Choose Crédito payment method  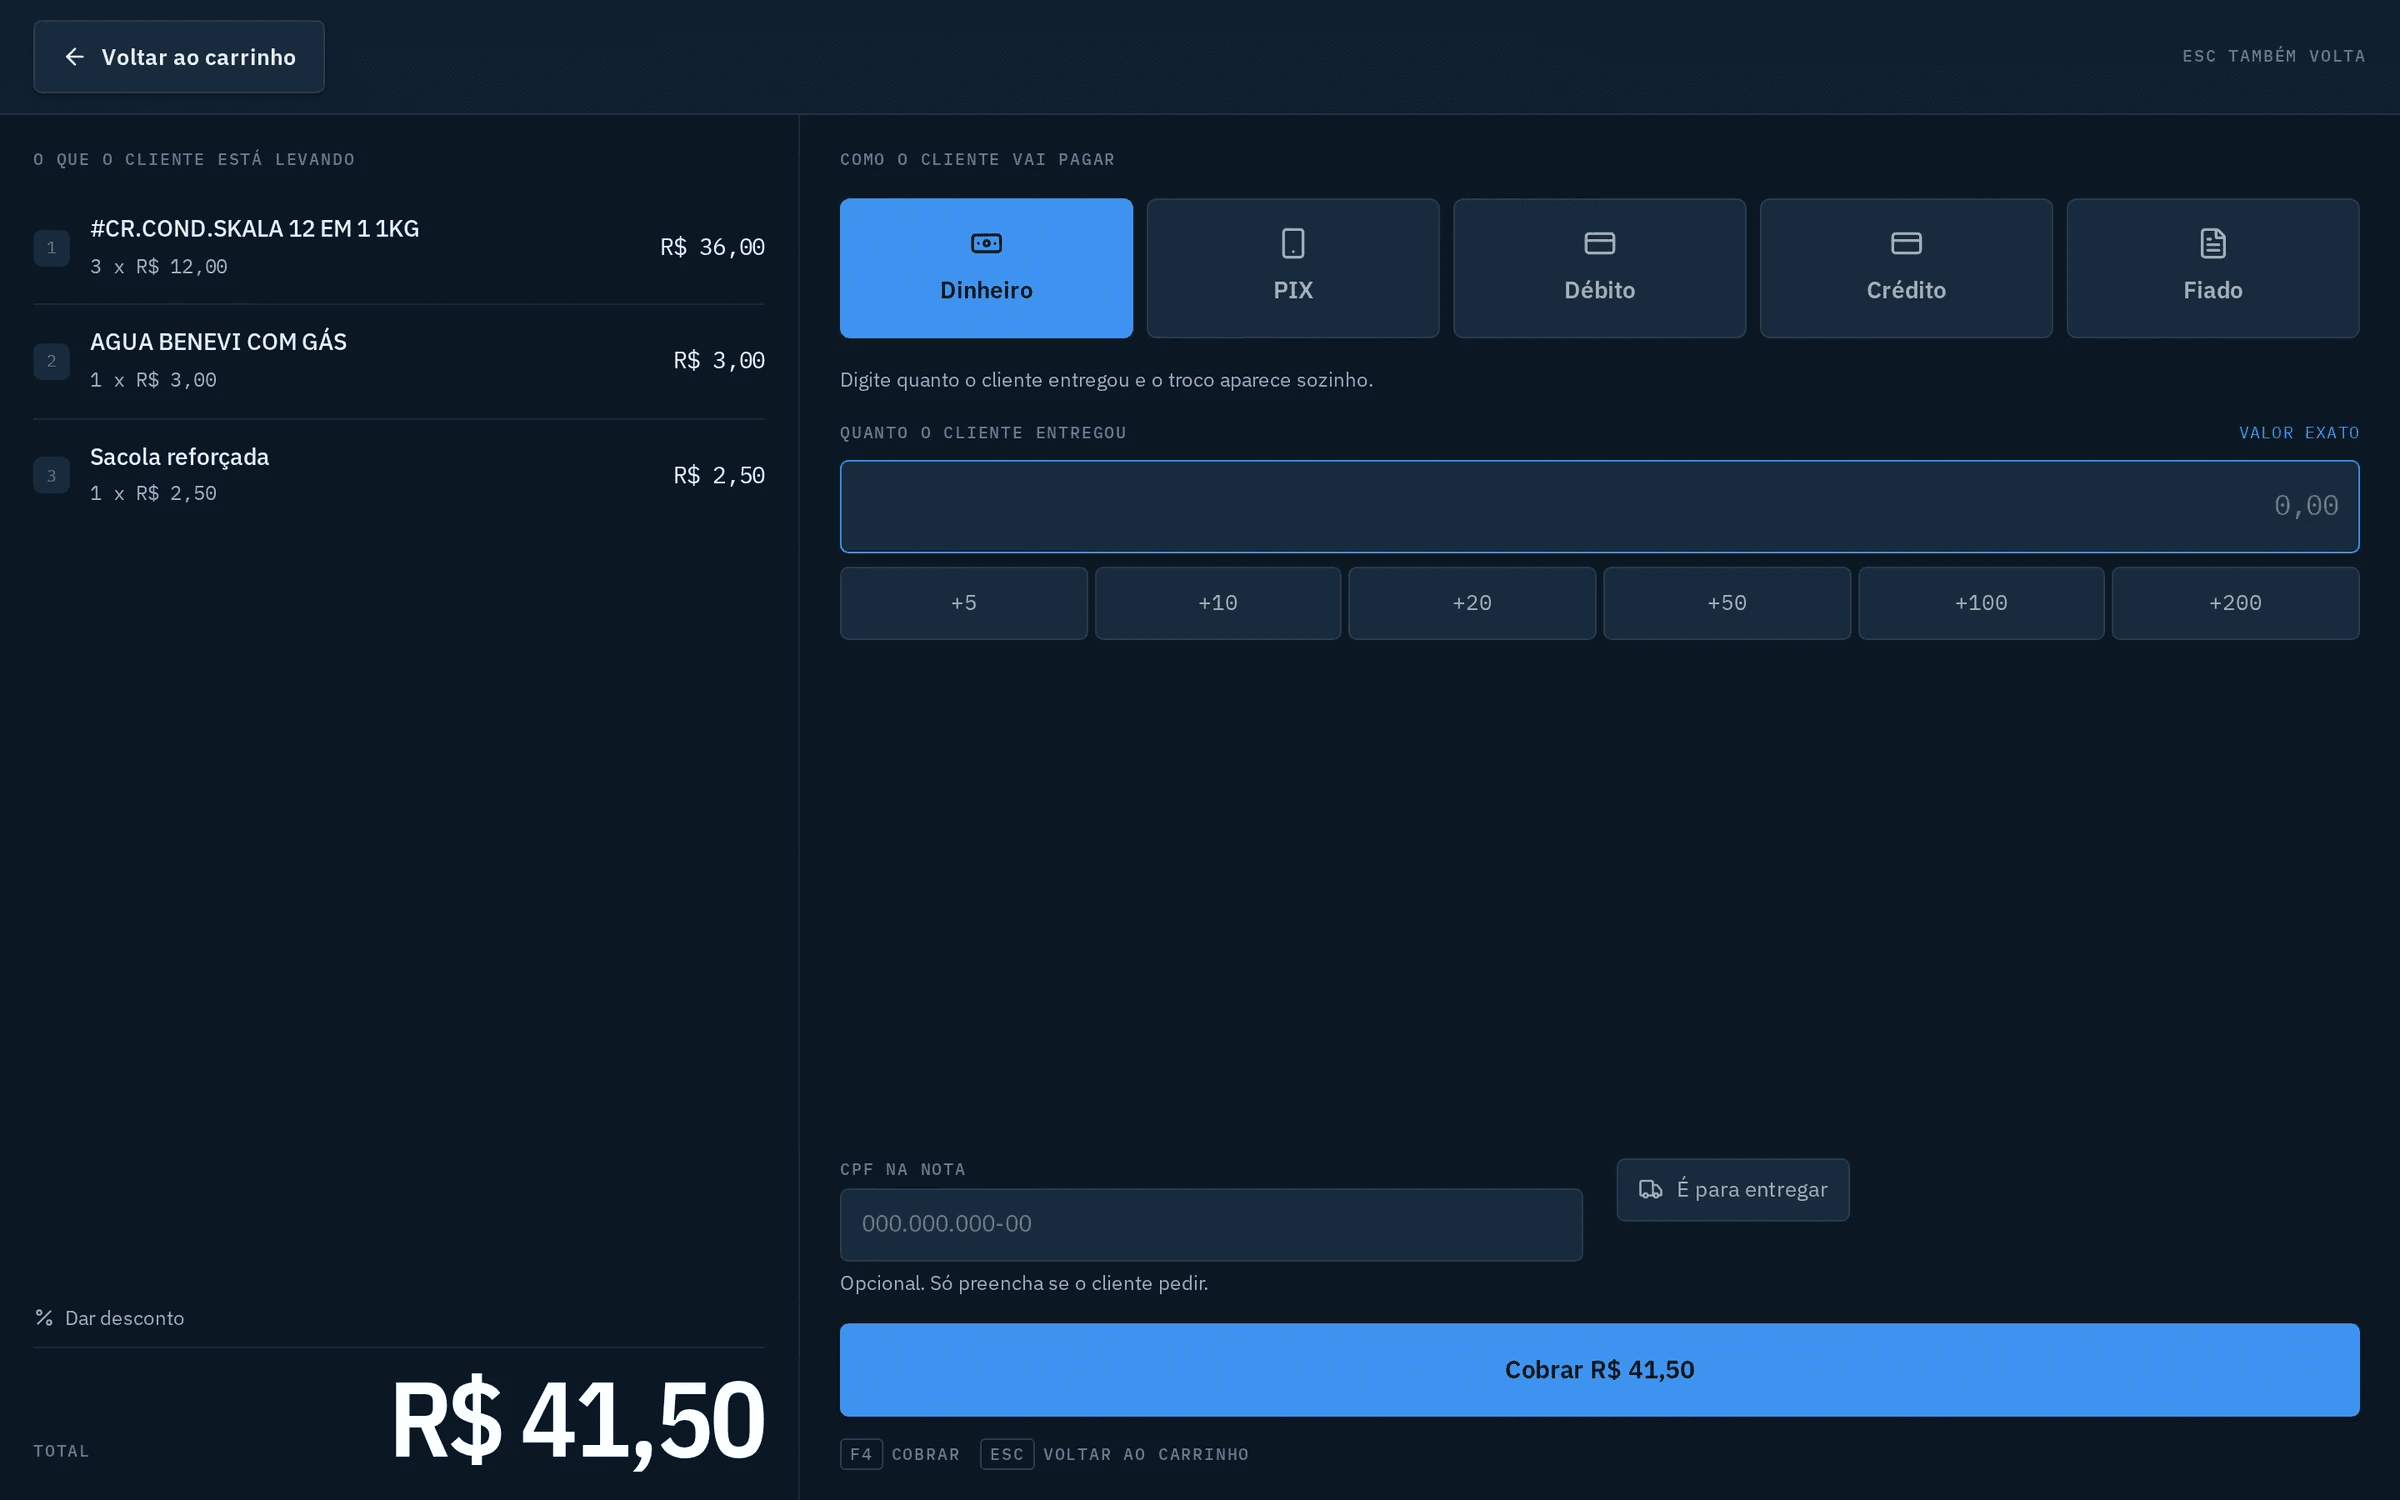[x=1906, y=268]
